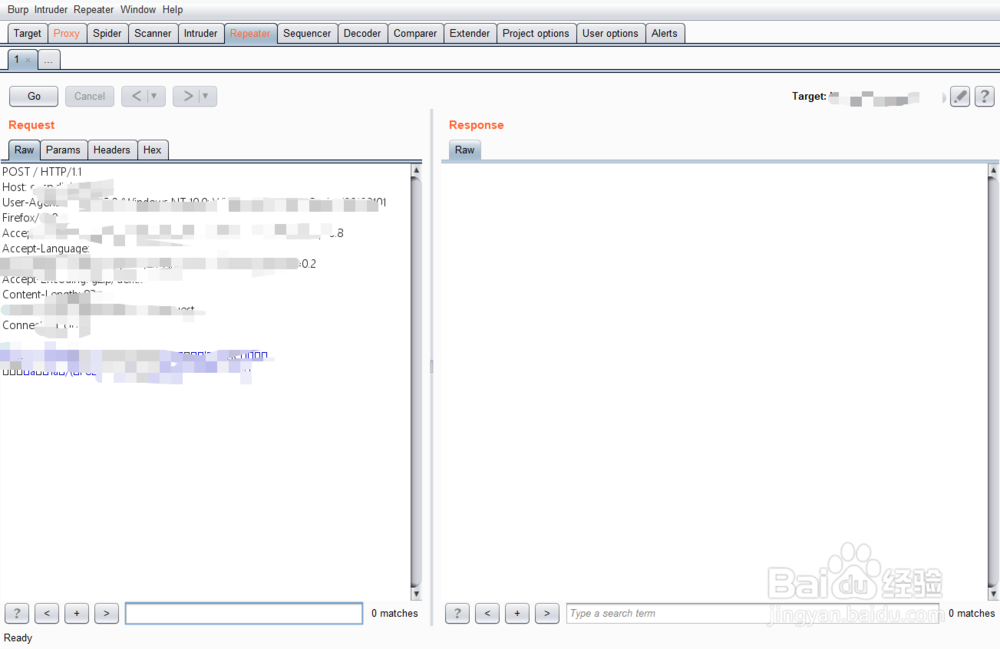1000x649 pixels.
Task: Open the Alerts tab
Action: pos(665,33)
